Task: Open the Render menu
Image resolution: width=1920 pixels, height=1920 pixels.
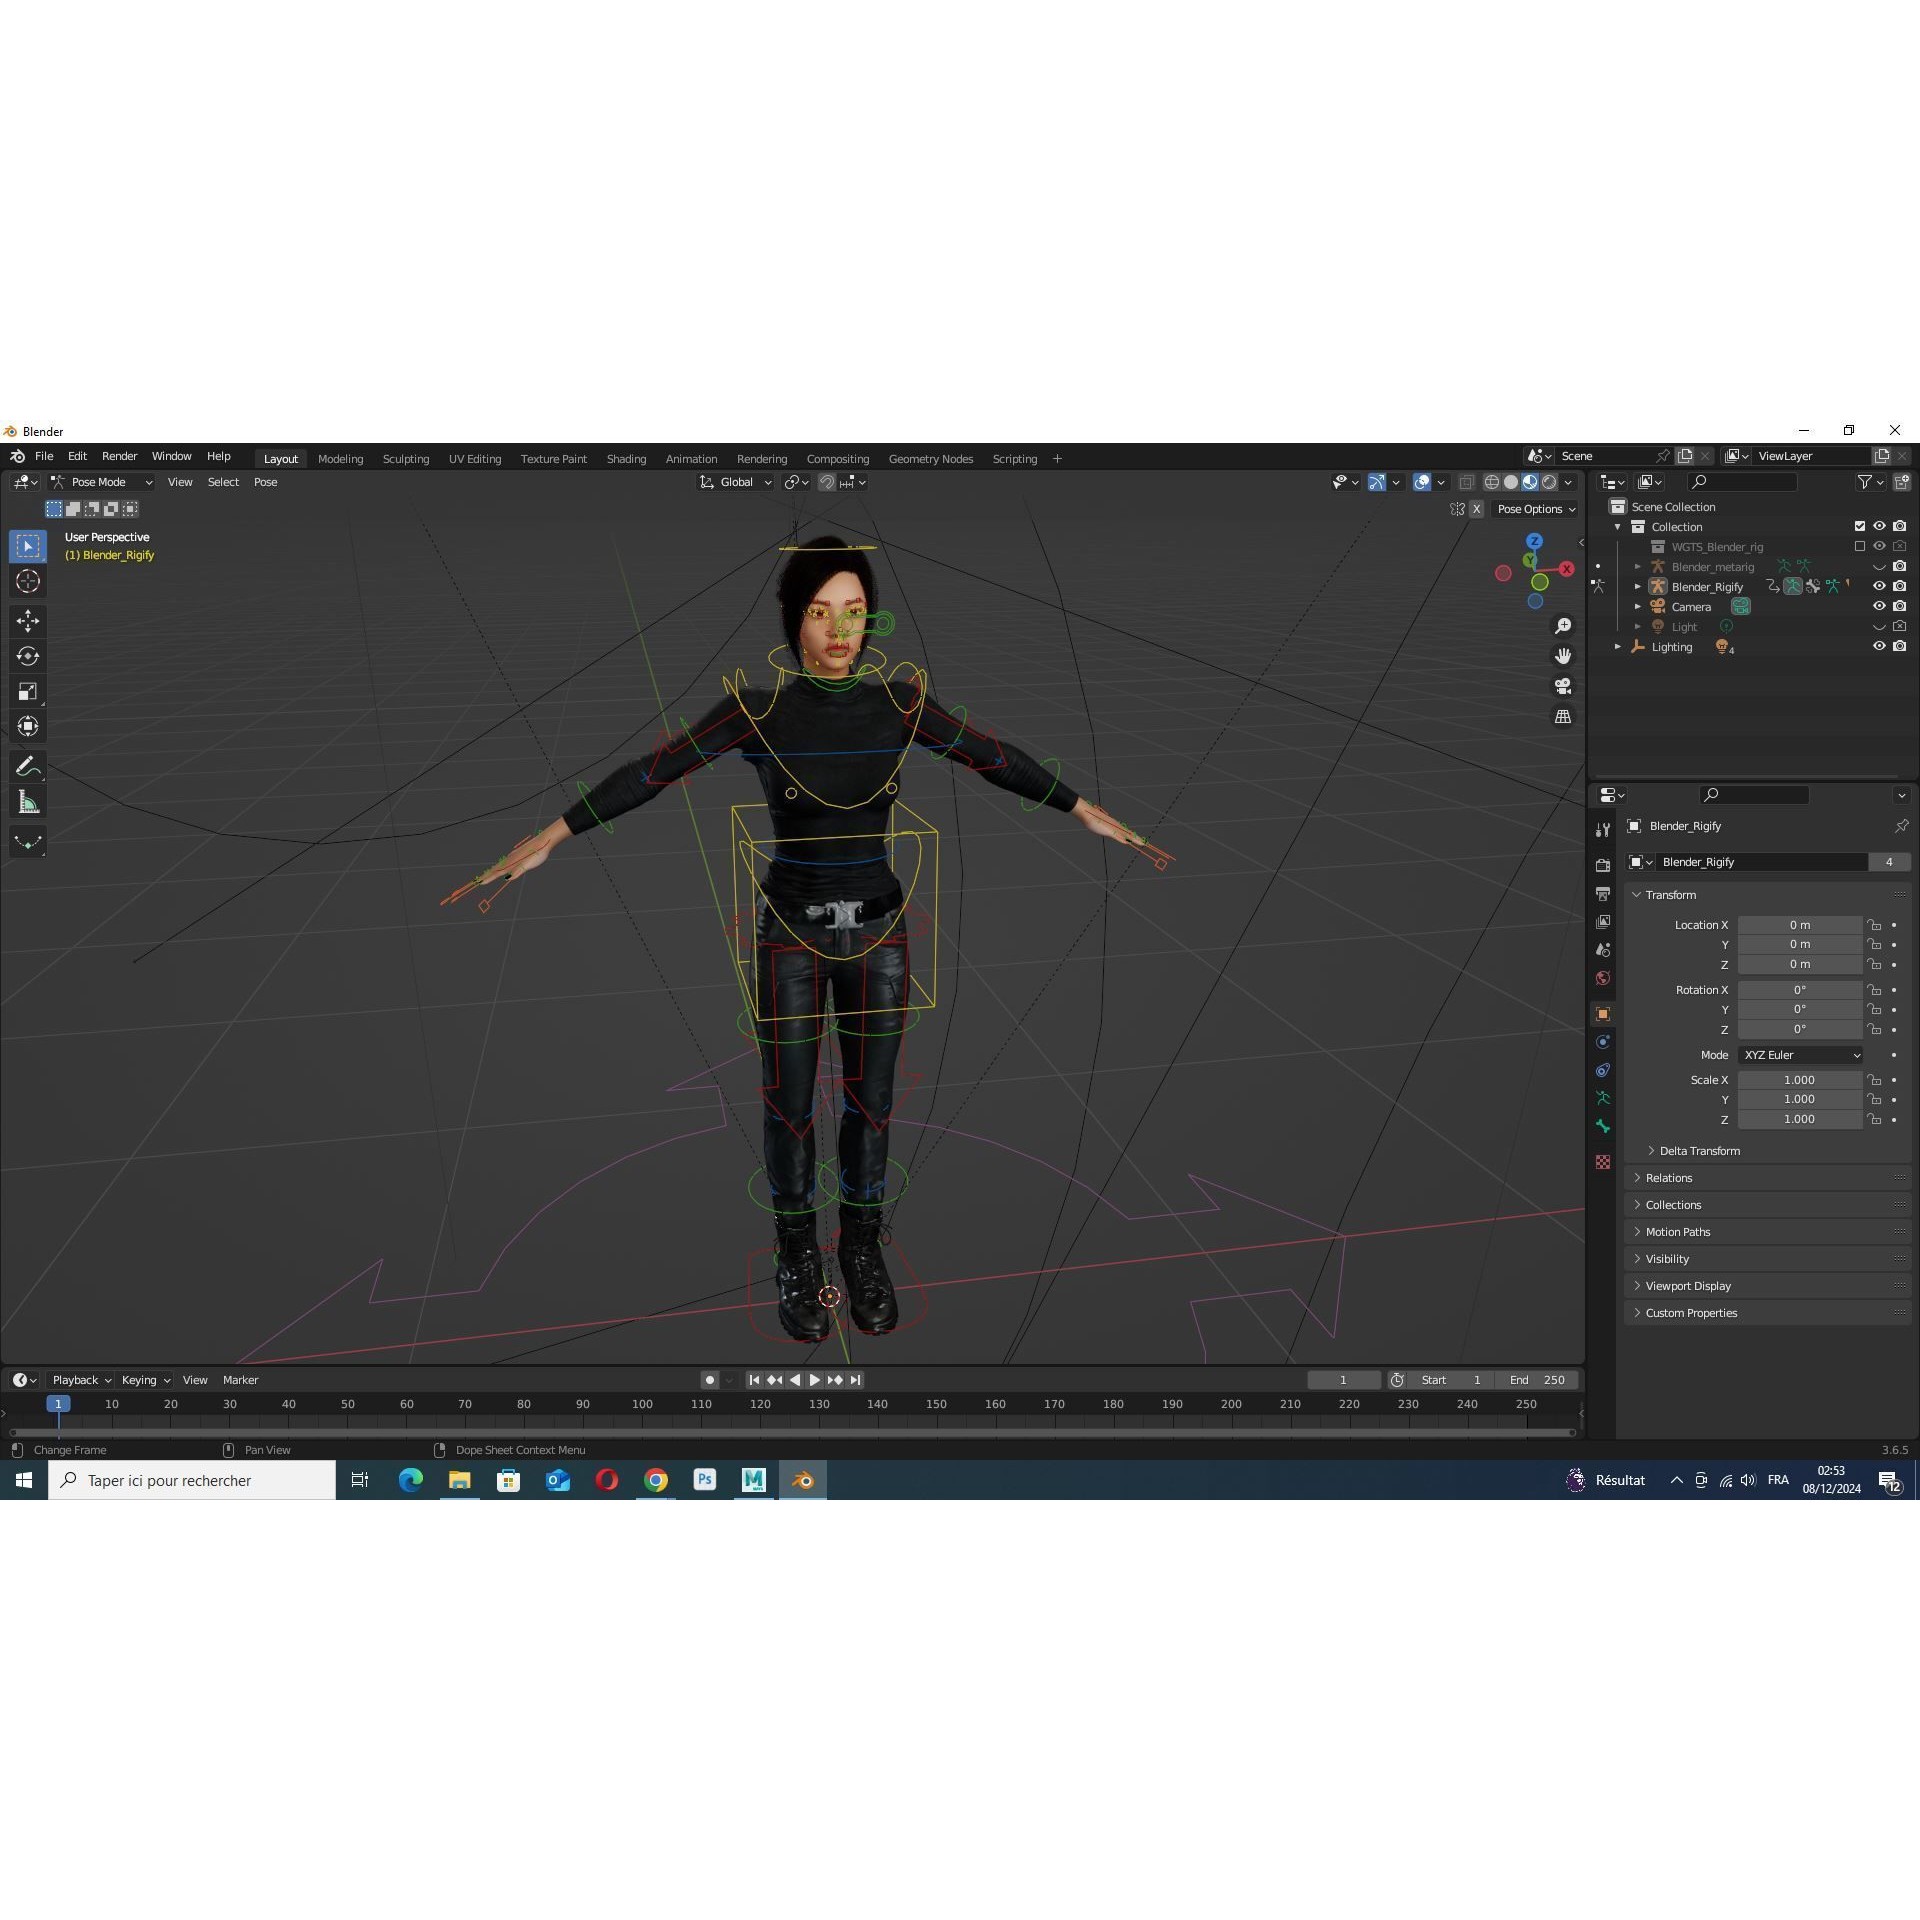Action: (120, 456)
